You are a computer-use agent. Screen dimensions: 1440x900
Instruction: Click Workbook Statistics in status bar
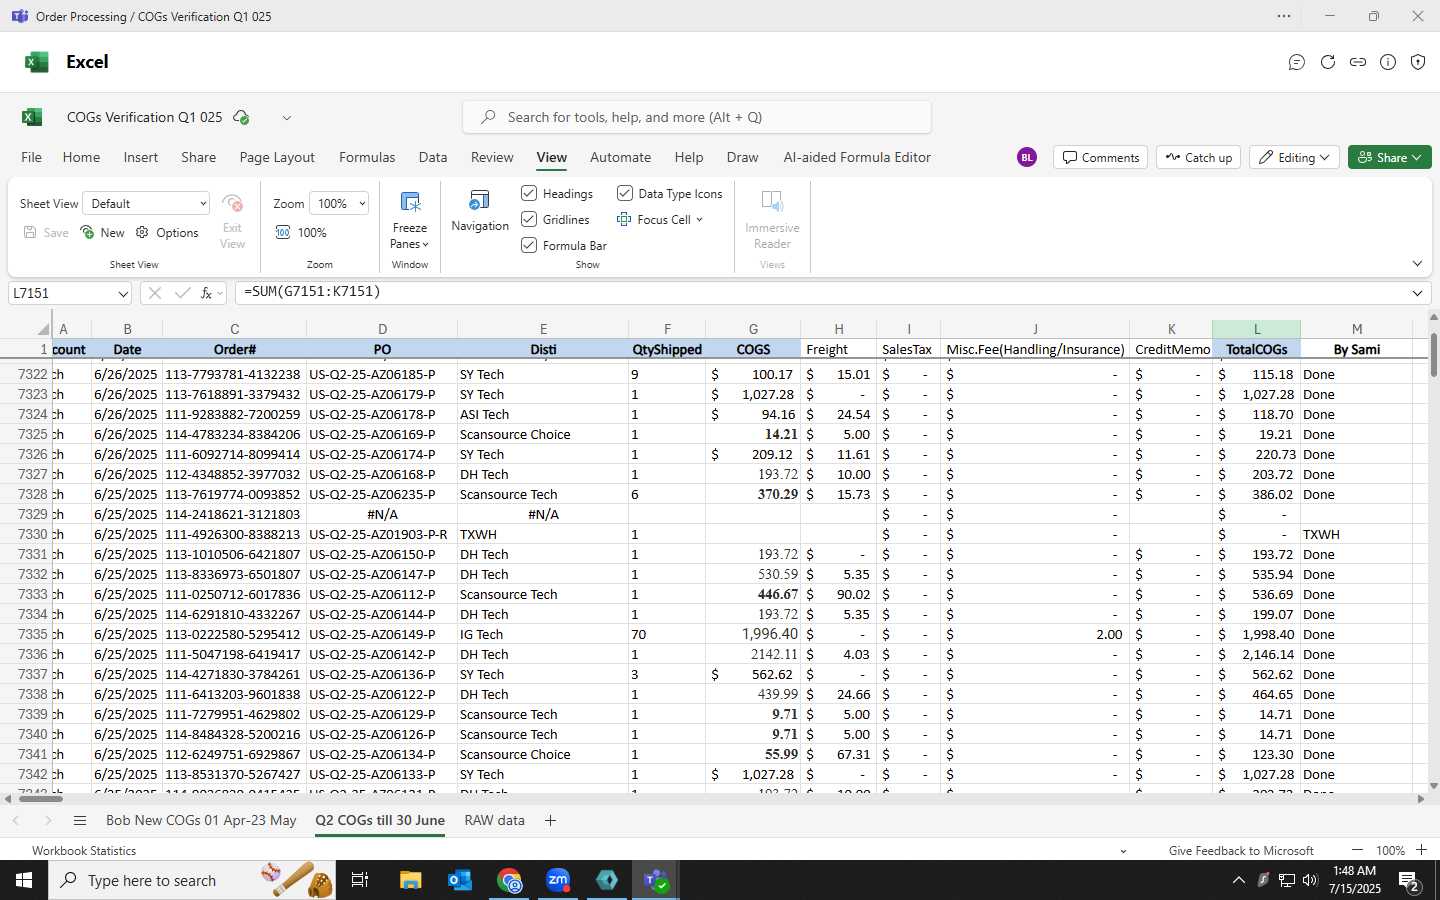pos(84,850)
